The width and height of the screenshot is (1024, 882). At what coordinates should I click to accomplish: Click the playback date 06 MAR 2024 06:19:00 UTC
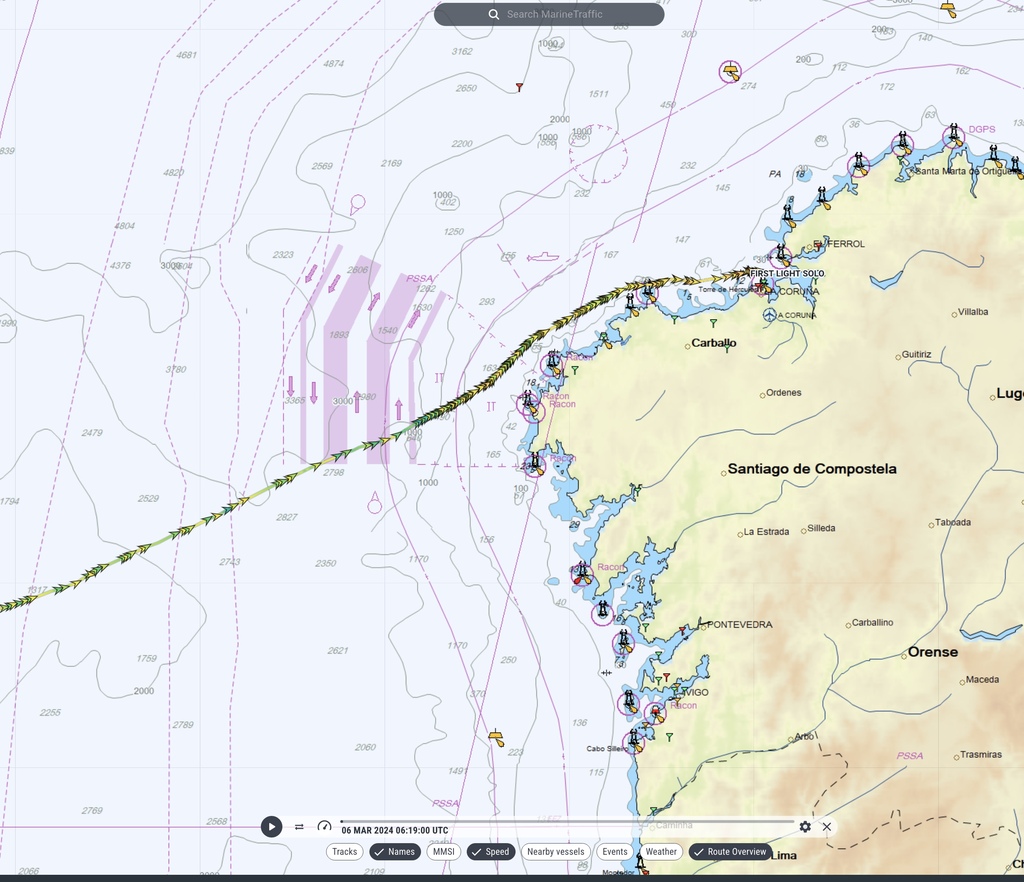(394, 830)
